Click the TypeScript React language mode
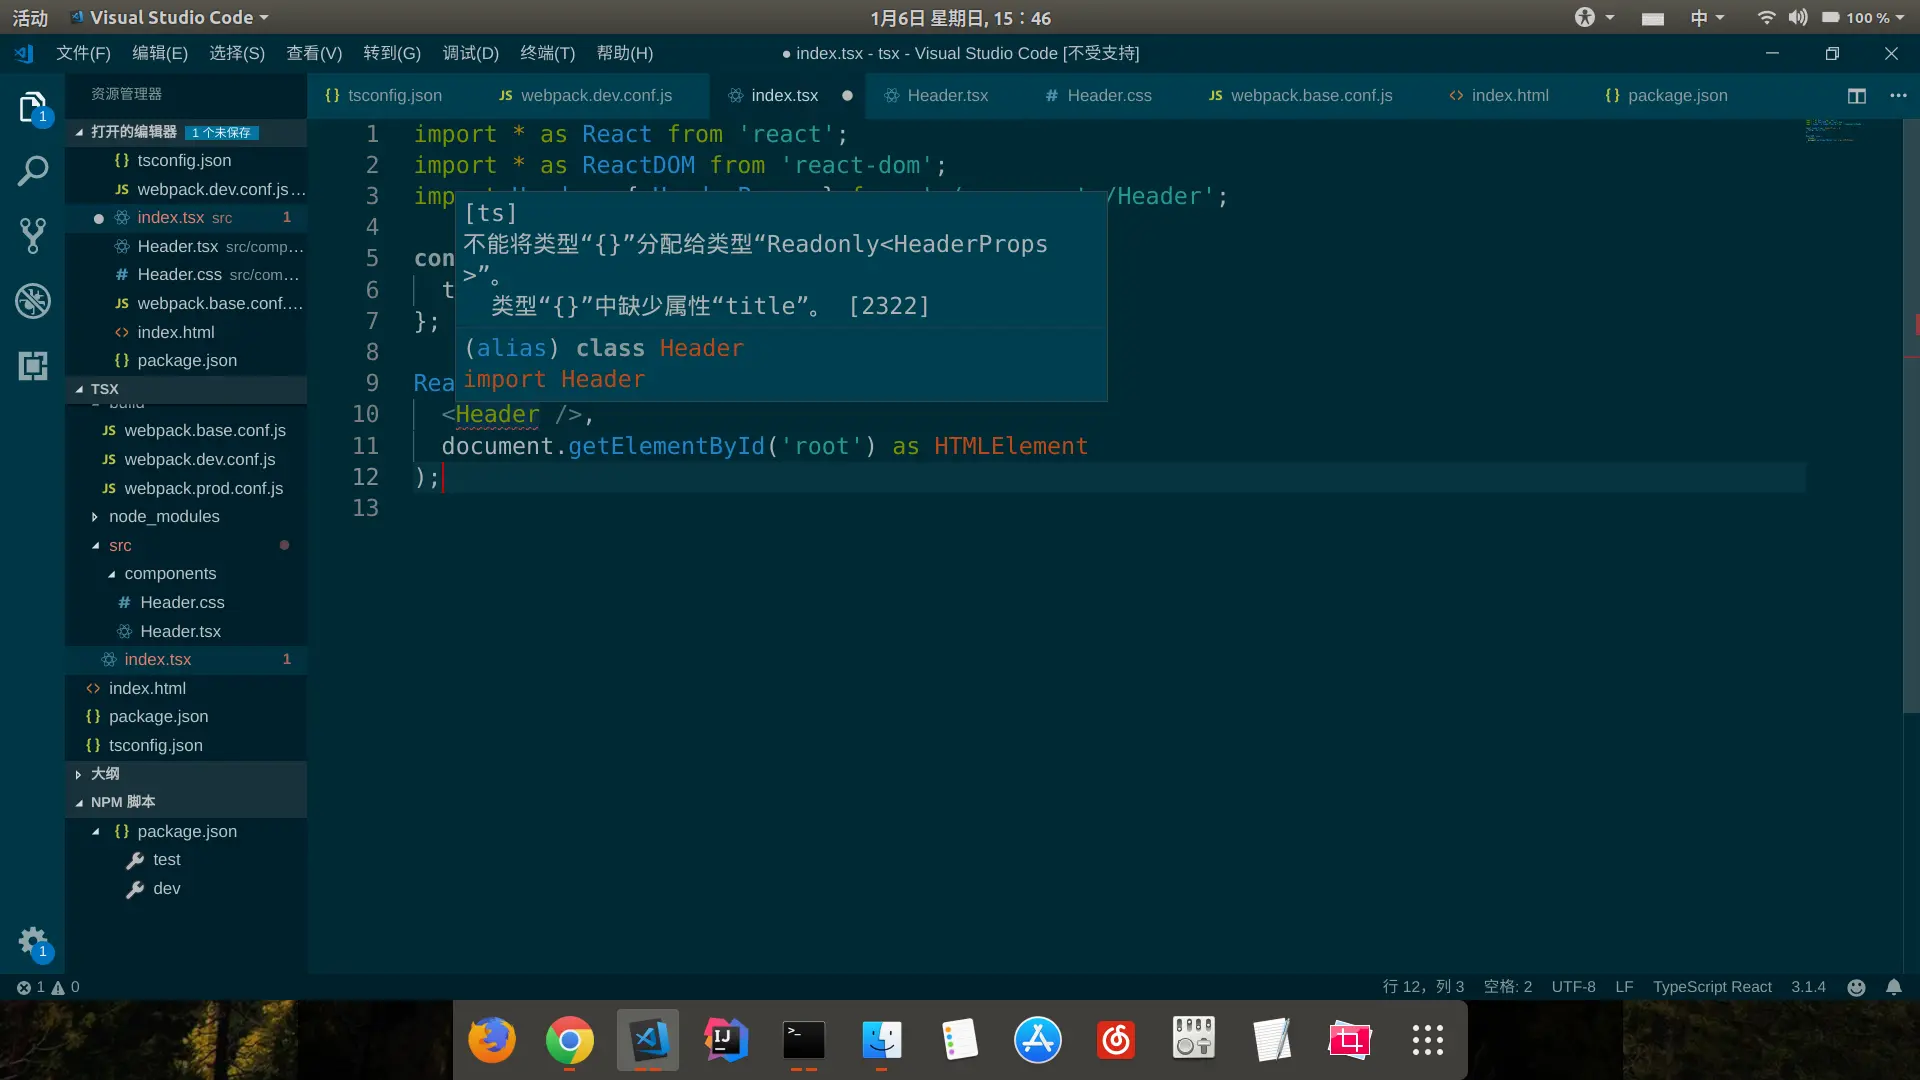 tap(1711, 987)
